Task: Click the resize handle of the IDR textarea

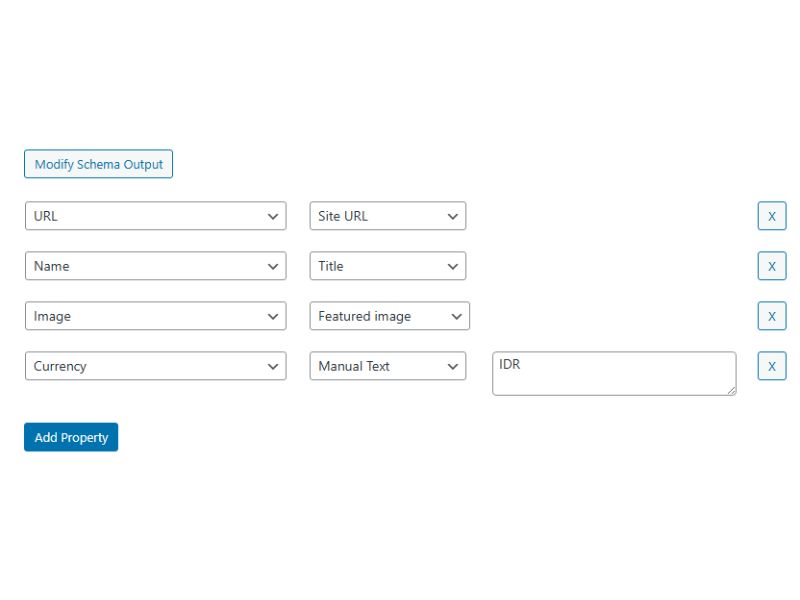Action: [x=731, y=390]
